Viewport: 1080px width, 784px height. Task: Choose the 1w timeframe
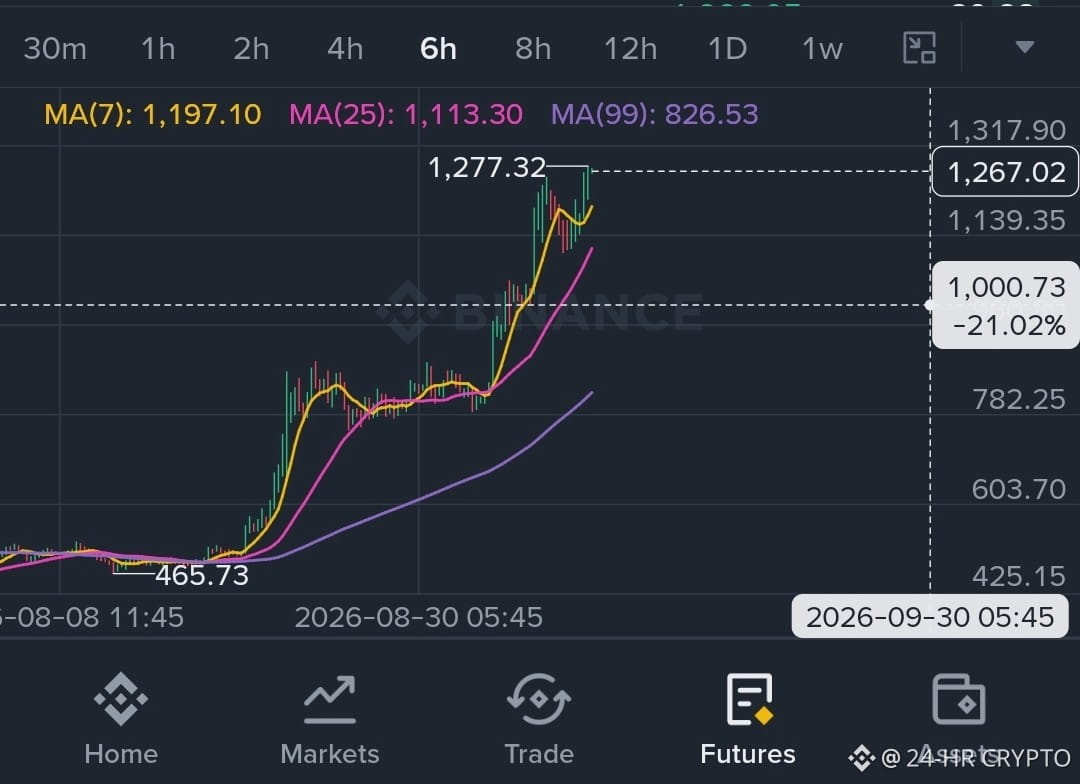coord(822,49)
